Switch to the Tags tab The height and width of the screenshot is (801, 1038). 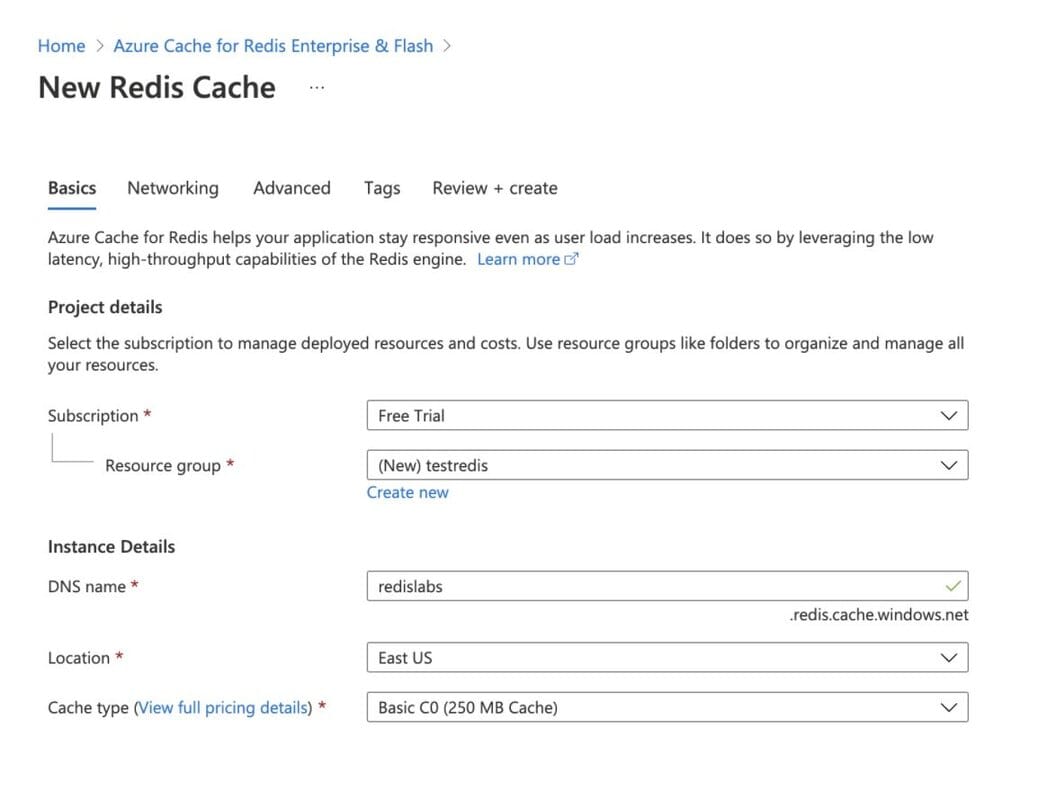click(381, 188)
